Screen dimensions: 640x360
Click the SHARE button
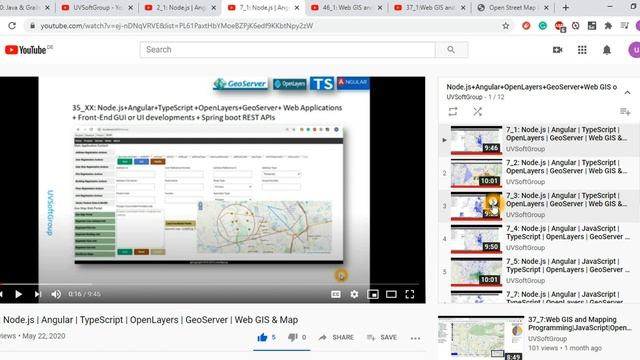point(336,338)
